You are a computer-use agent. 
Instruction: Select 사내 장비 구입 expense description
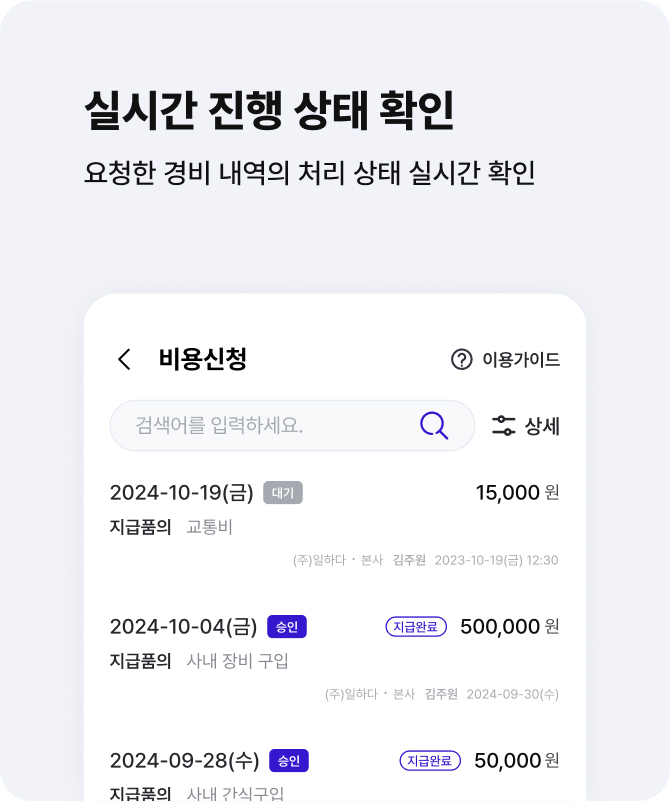pyautogui.click(x=237, y=661)
